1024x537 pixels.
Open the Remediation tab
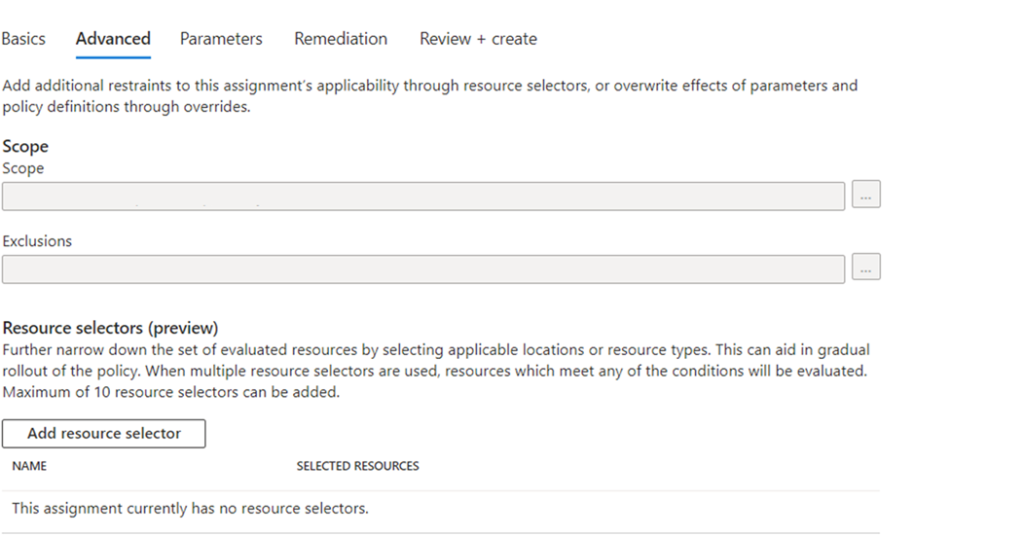(341, 39)
